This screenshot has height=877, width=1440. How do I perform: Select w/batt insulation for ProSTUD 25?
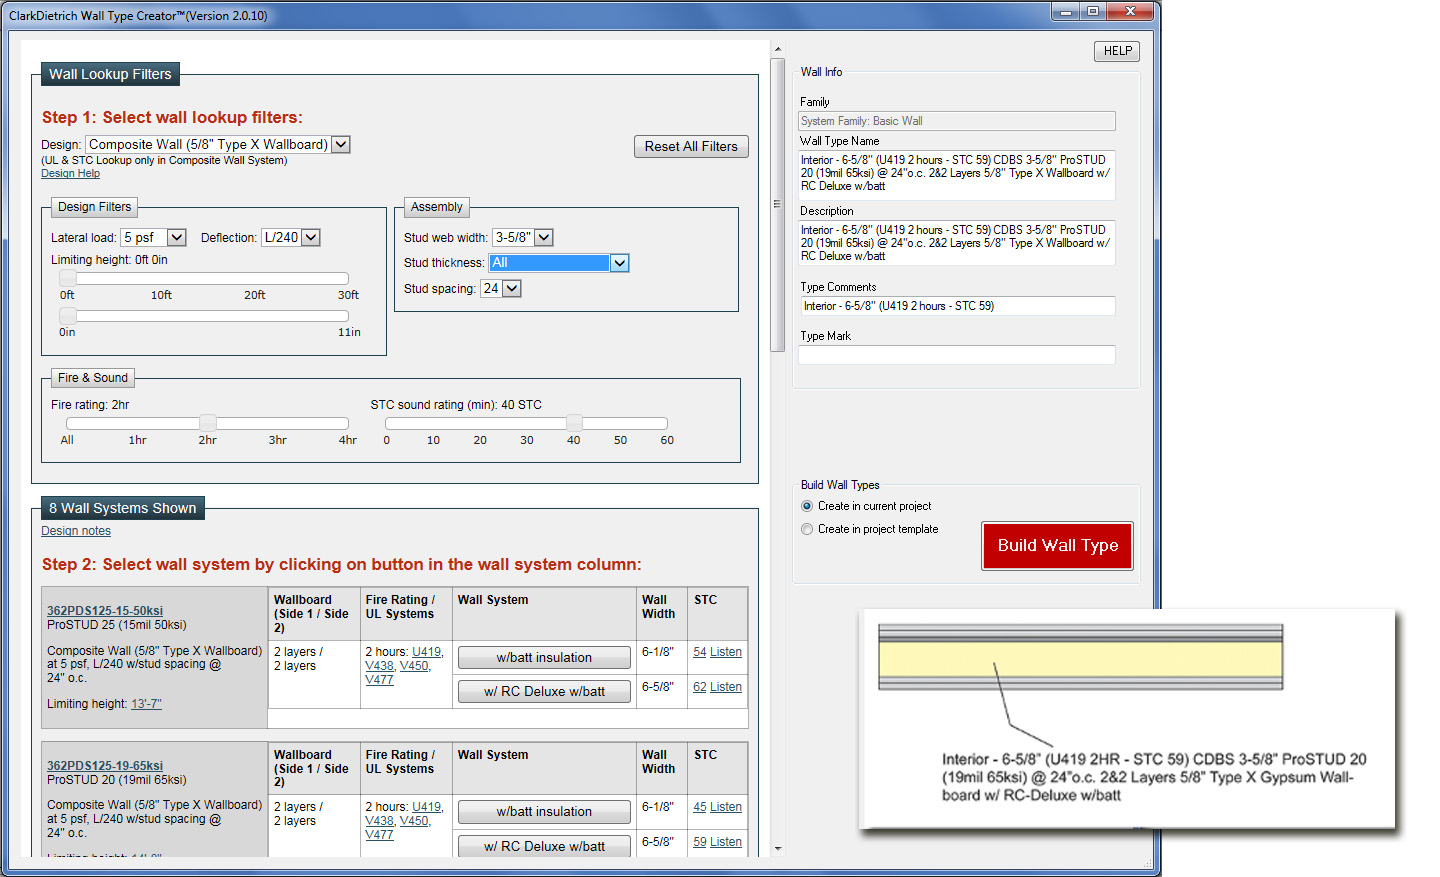pyautogui.click(x=544, y=657)
